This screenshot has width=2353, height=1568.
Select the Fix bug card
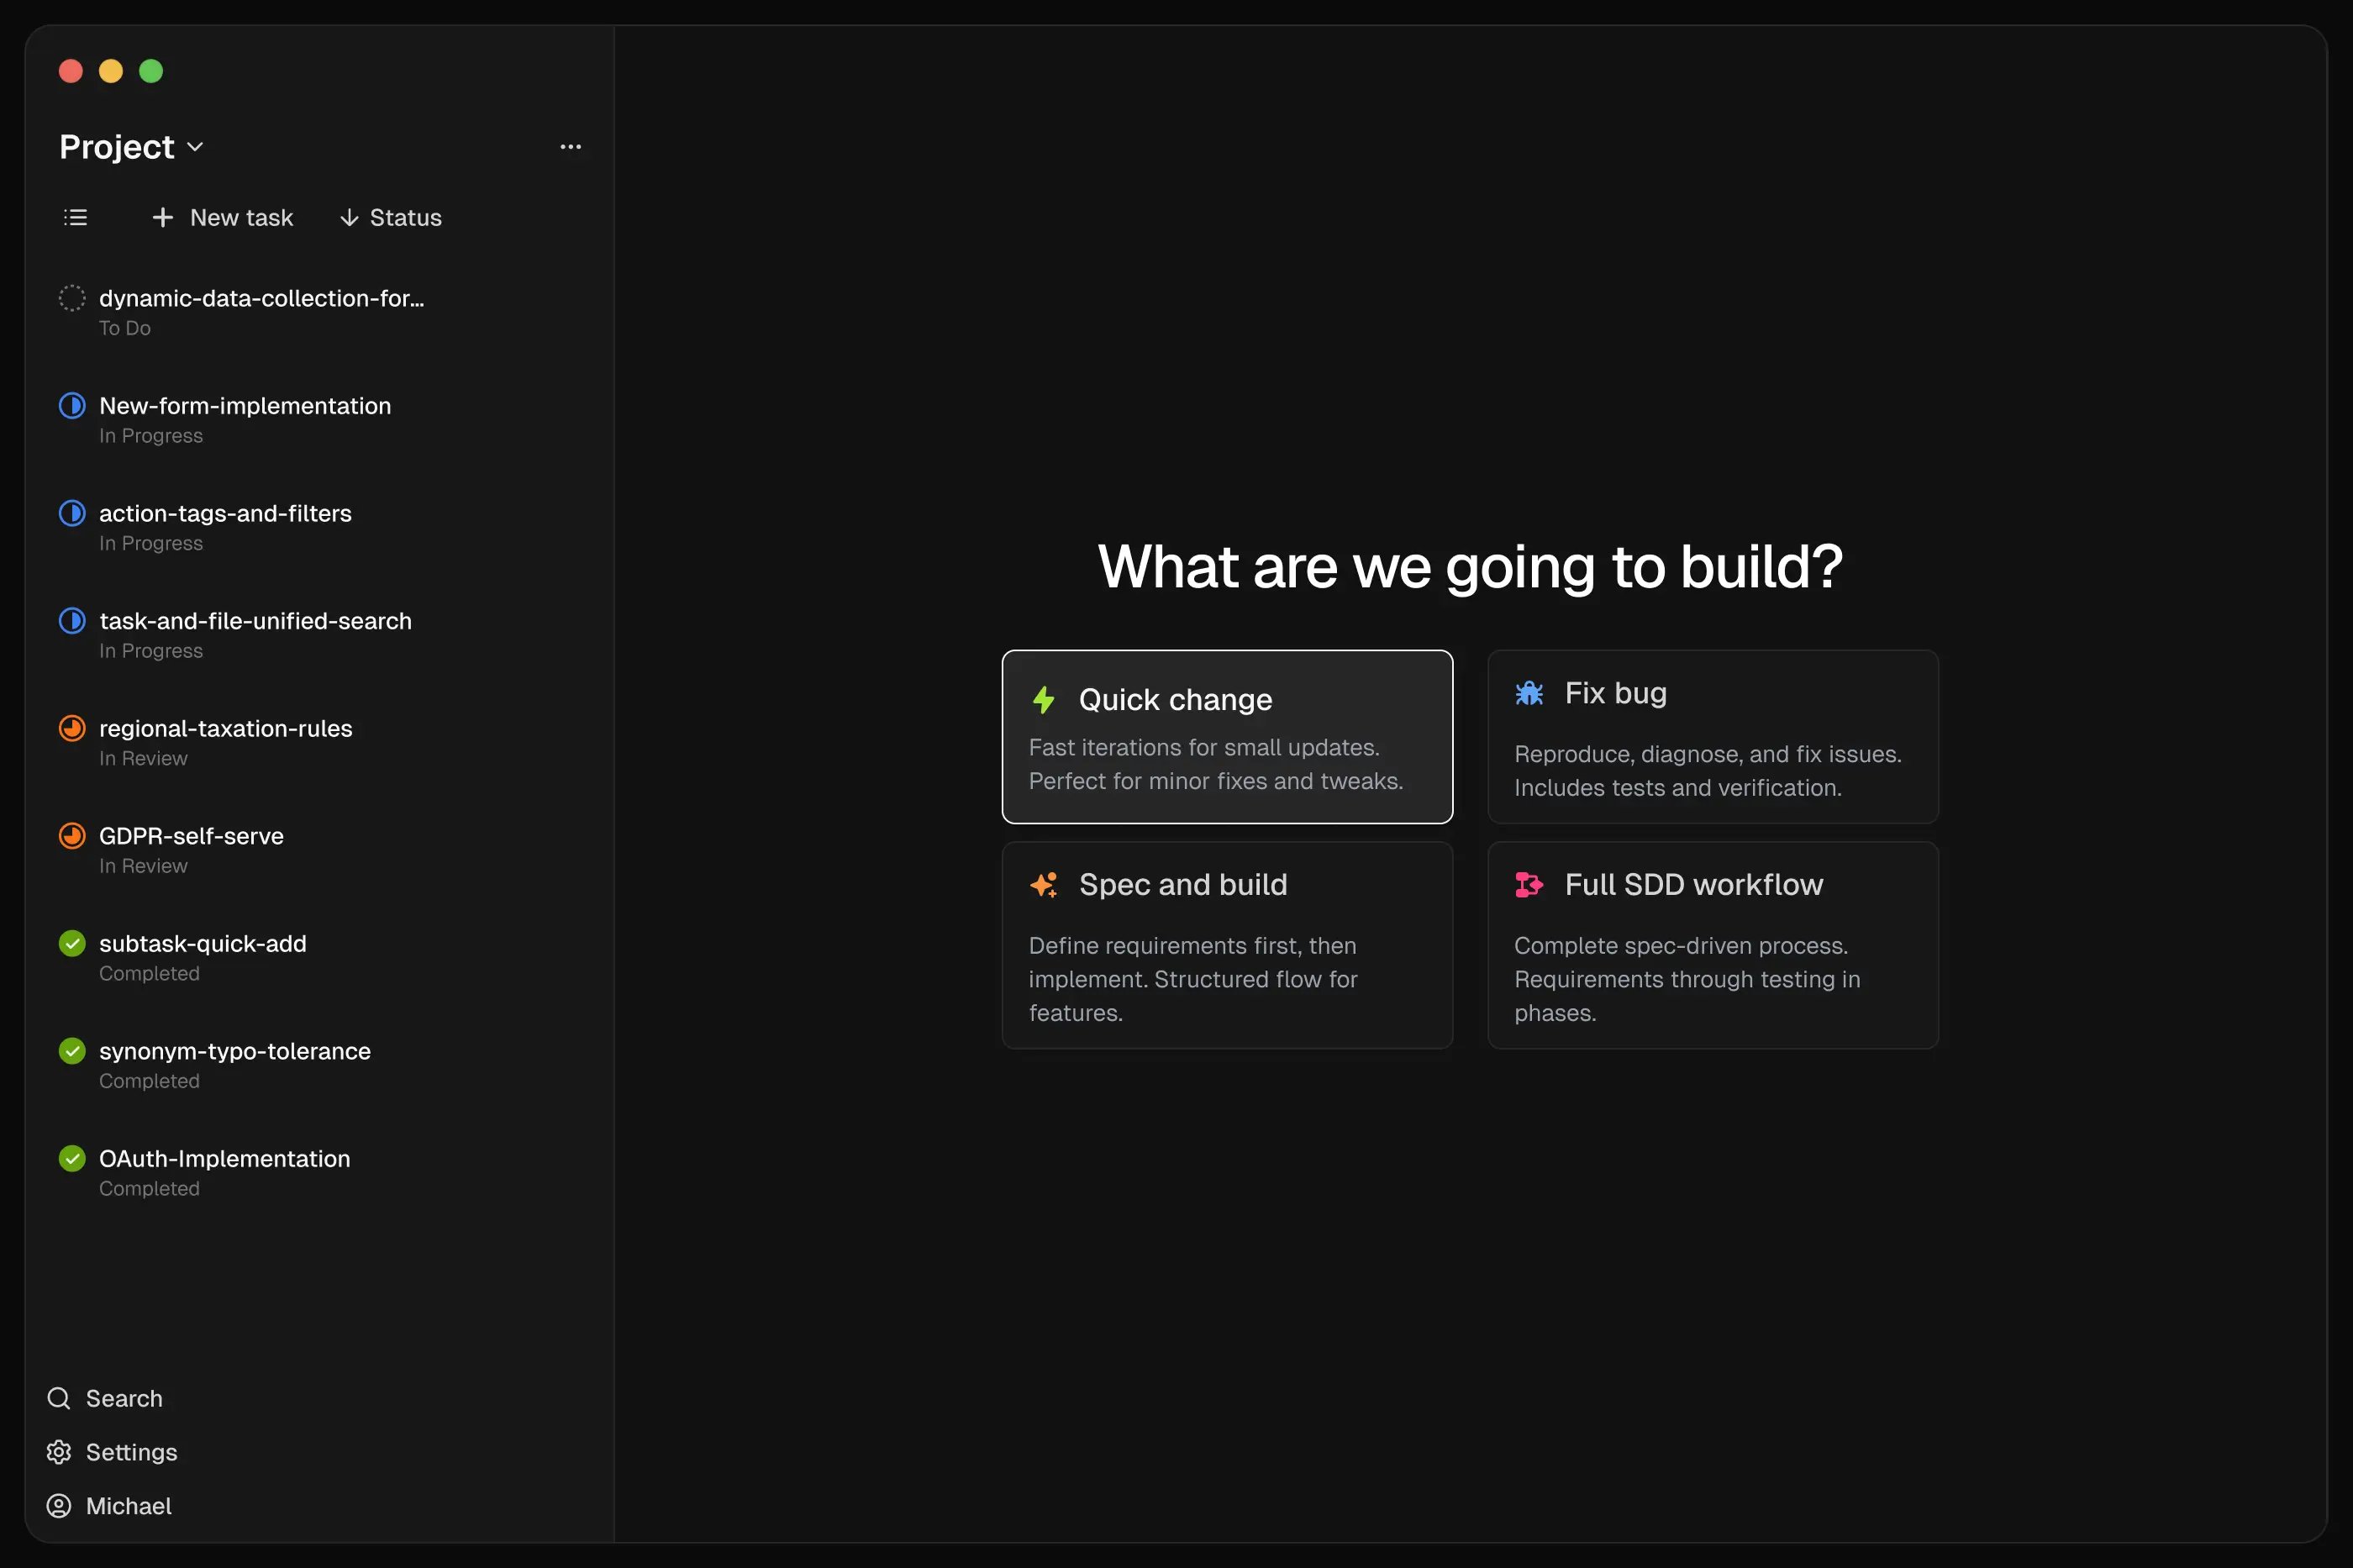point(1712,737)
